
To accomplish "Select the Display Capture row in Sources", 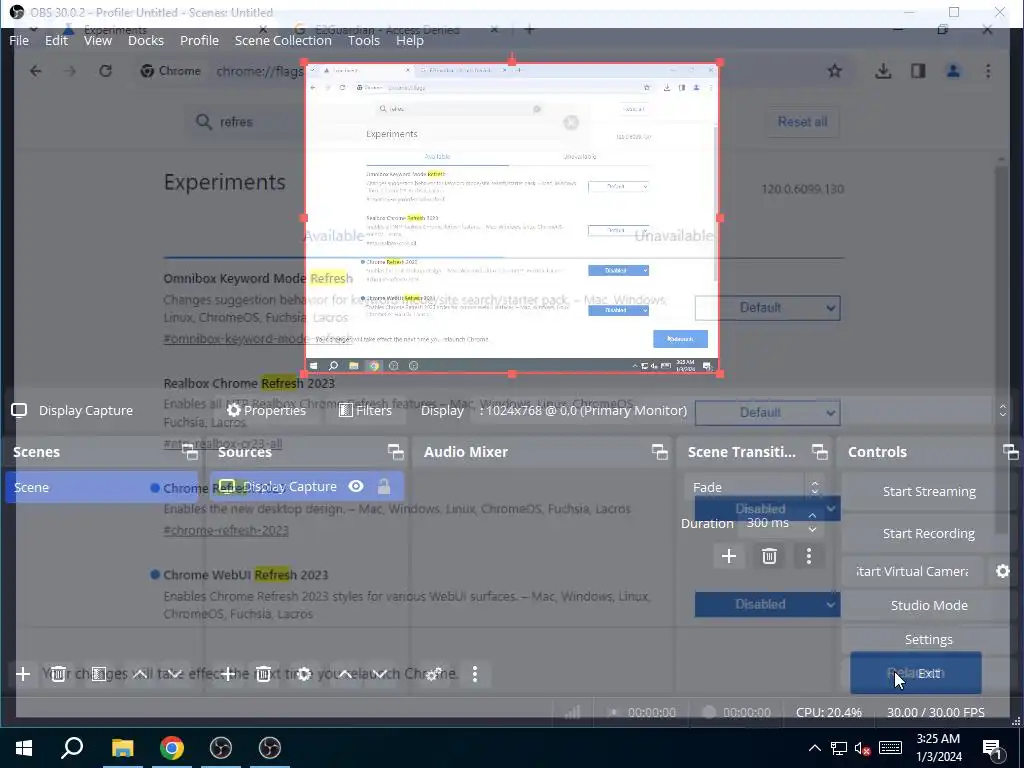I will coord(307,487).
